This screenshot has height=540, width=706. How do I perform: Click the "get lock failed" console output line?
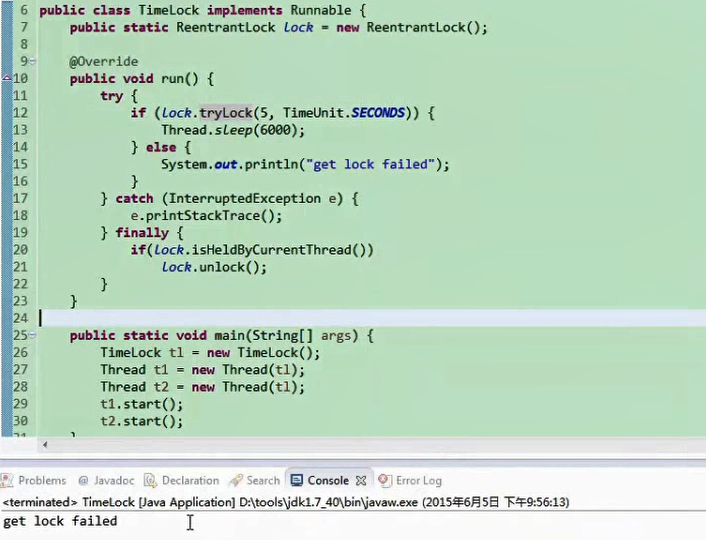(60, 521)
